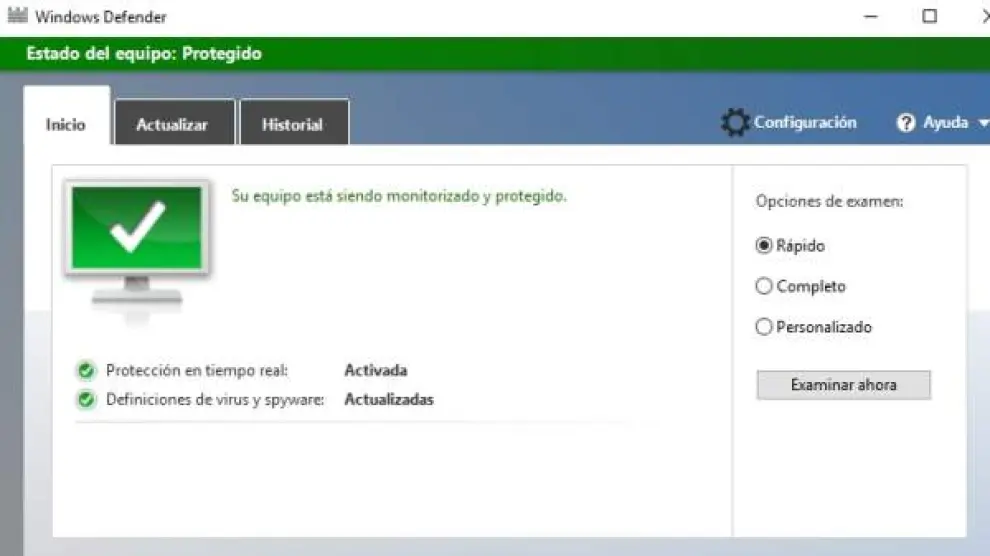The width and height of the screenshot is (990, 556).
Task: Select the Rápido scan option
Action: [765, 245]
